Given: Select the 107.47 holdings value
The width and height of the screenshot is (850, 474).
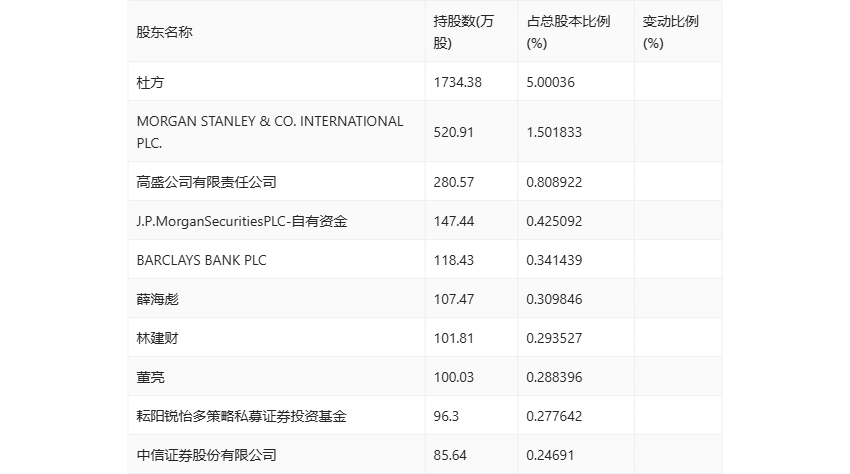Looking at the screenshot, I should (454, 299).
